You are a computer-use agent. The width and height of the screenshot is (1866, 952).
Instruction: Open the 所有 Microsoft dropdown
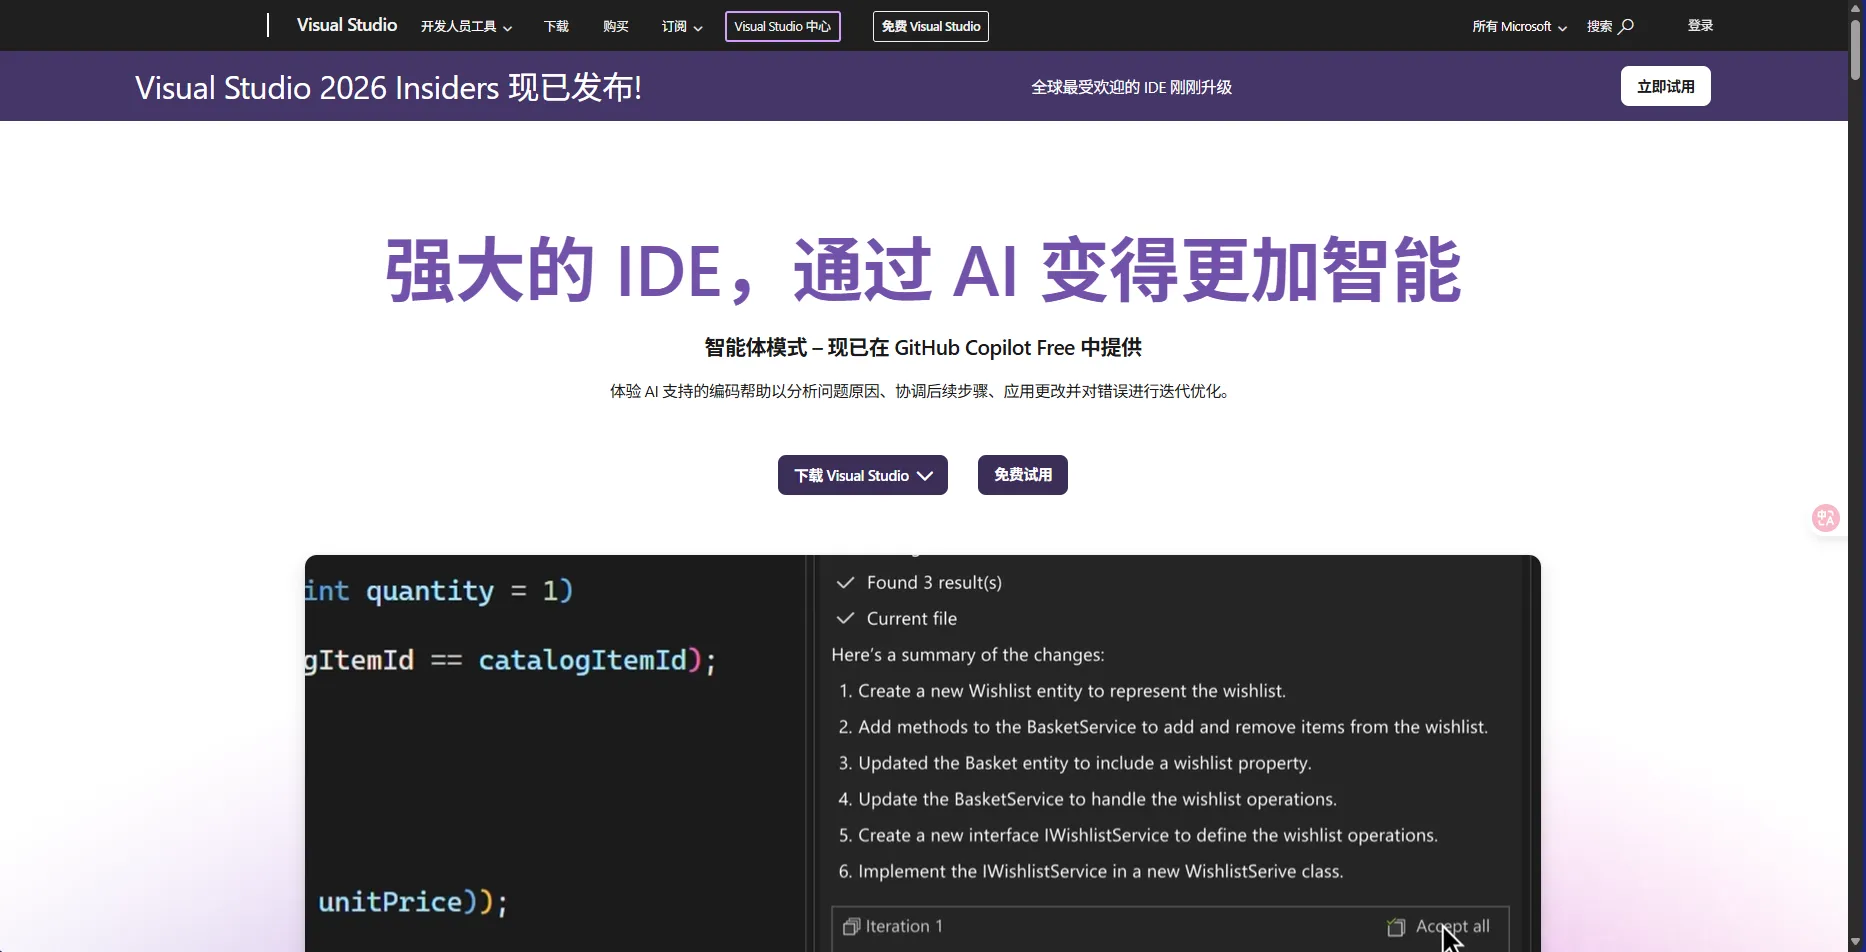[1519, 27]
